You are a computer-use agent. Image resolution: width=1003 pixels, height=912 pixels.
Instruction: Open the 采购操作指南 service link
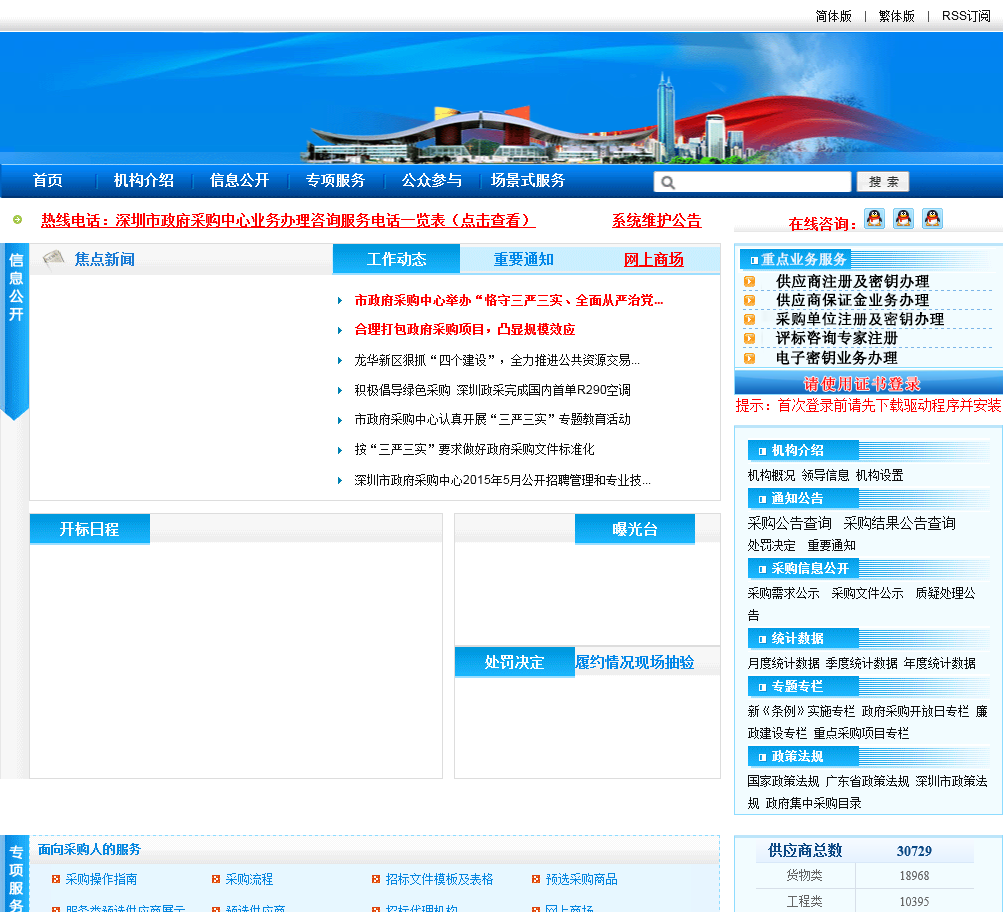101,879
